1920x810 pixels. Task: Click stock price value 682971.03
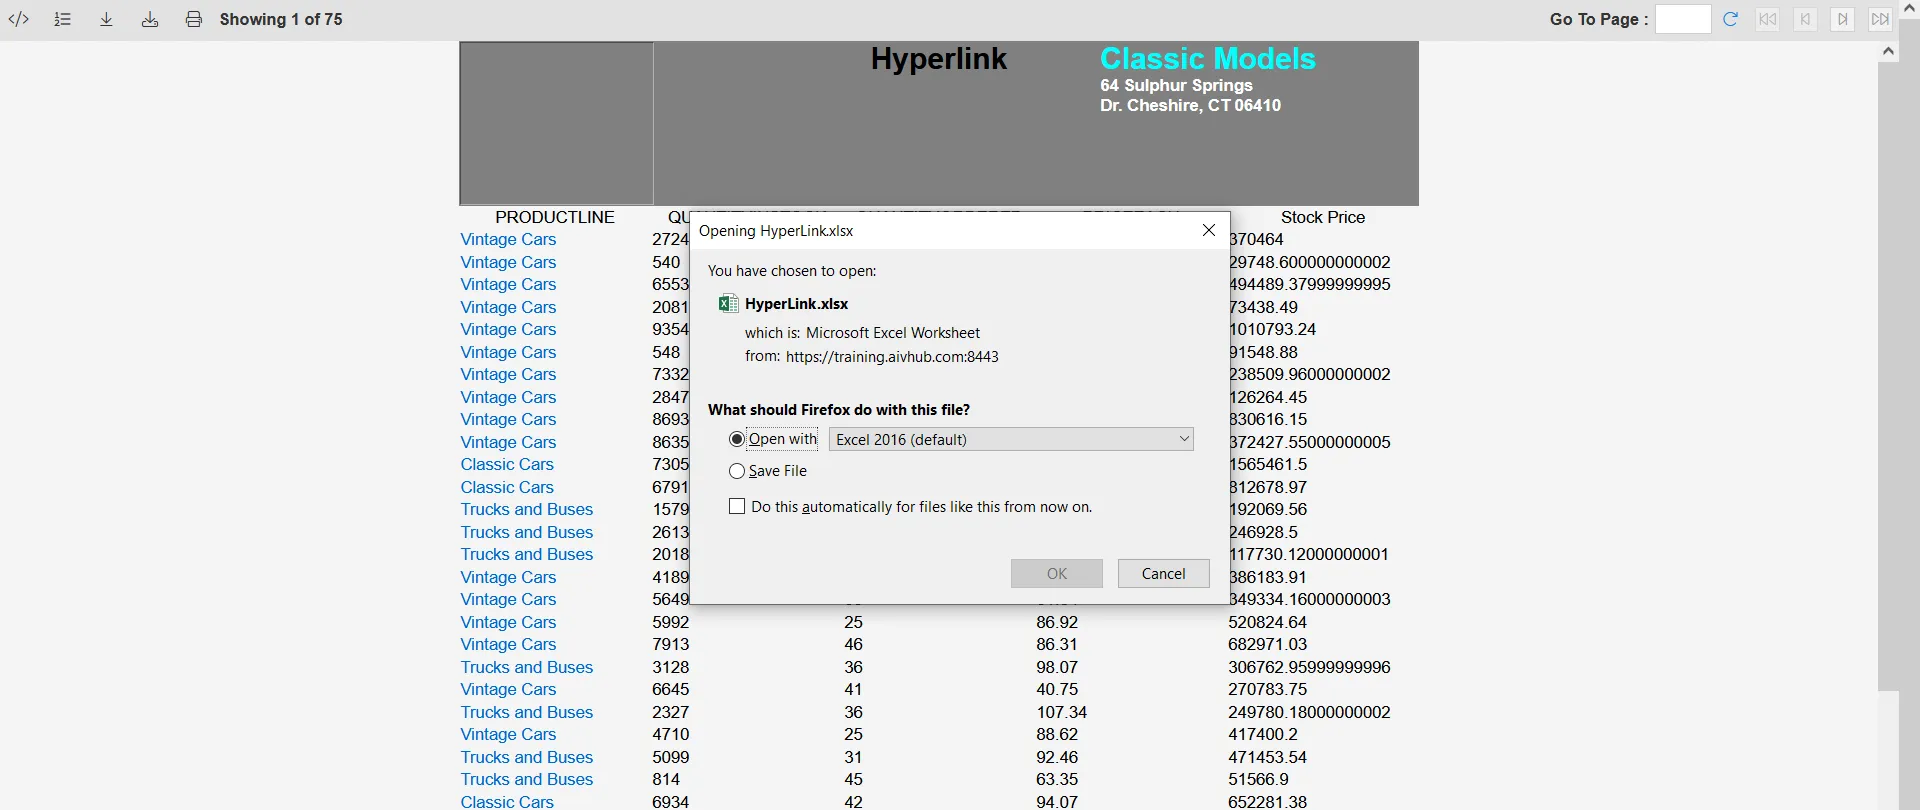(x=1268, y=645)
